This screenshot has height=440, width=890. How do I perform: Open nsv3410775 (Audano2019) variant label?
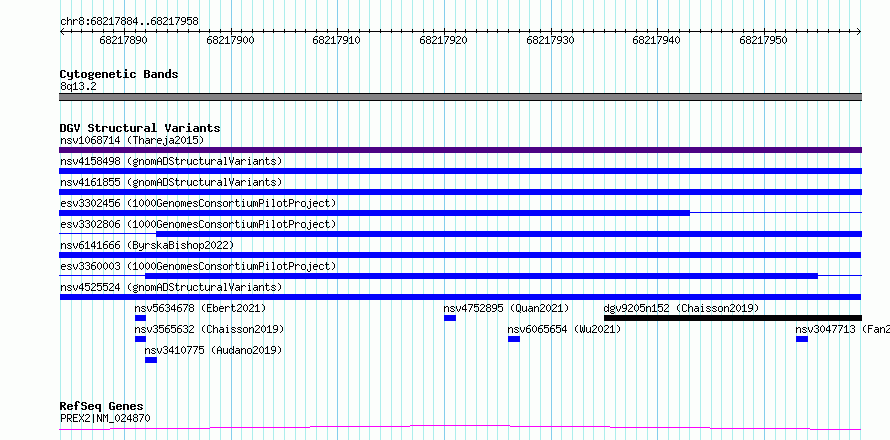(213, 350)
